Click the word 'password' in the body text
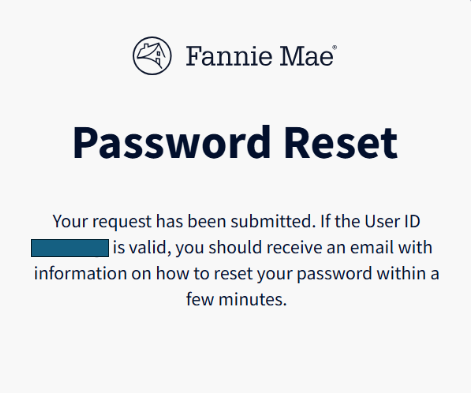Image resolution: width=471 pixels, height=393 pixels. [334, 274]
